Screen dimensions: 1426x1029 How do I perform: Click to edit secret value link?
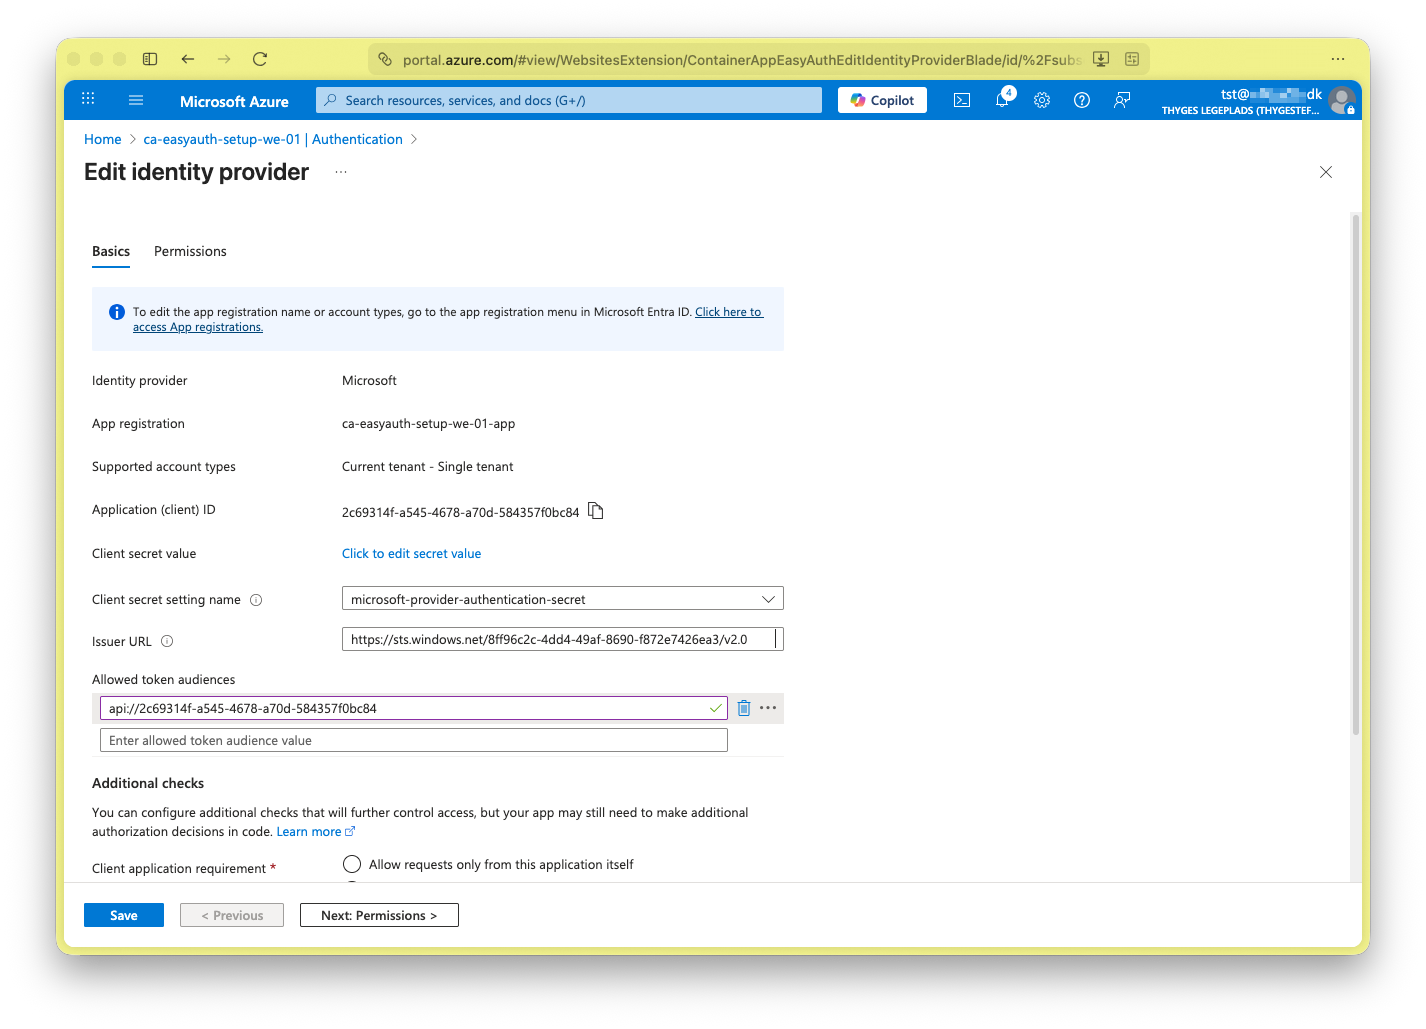coord(411,553)
